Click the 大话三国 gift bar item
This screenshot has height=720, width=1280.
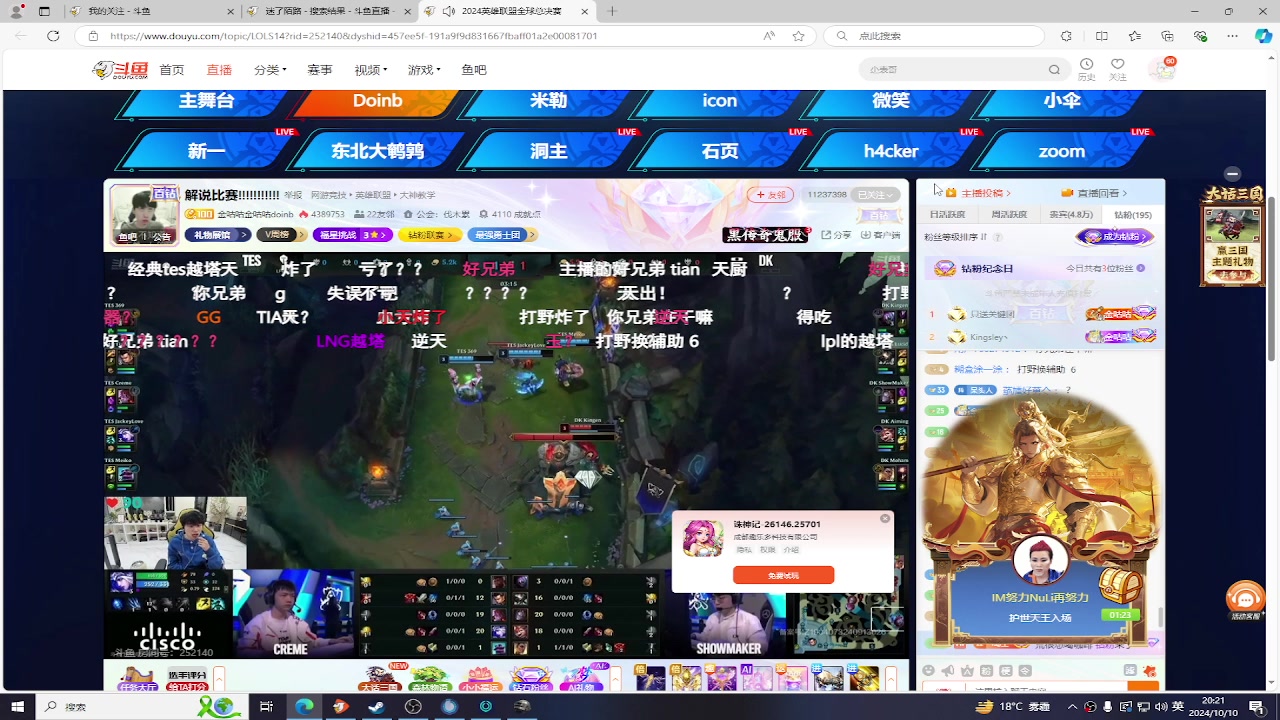pyautogui.click(x=380, y=678)
